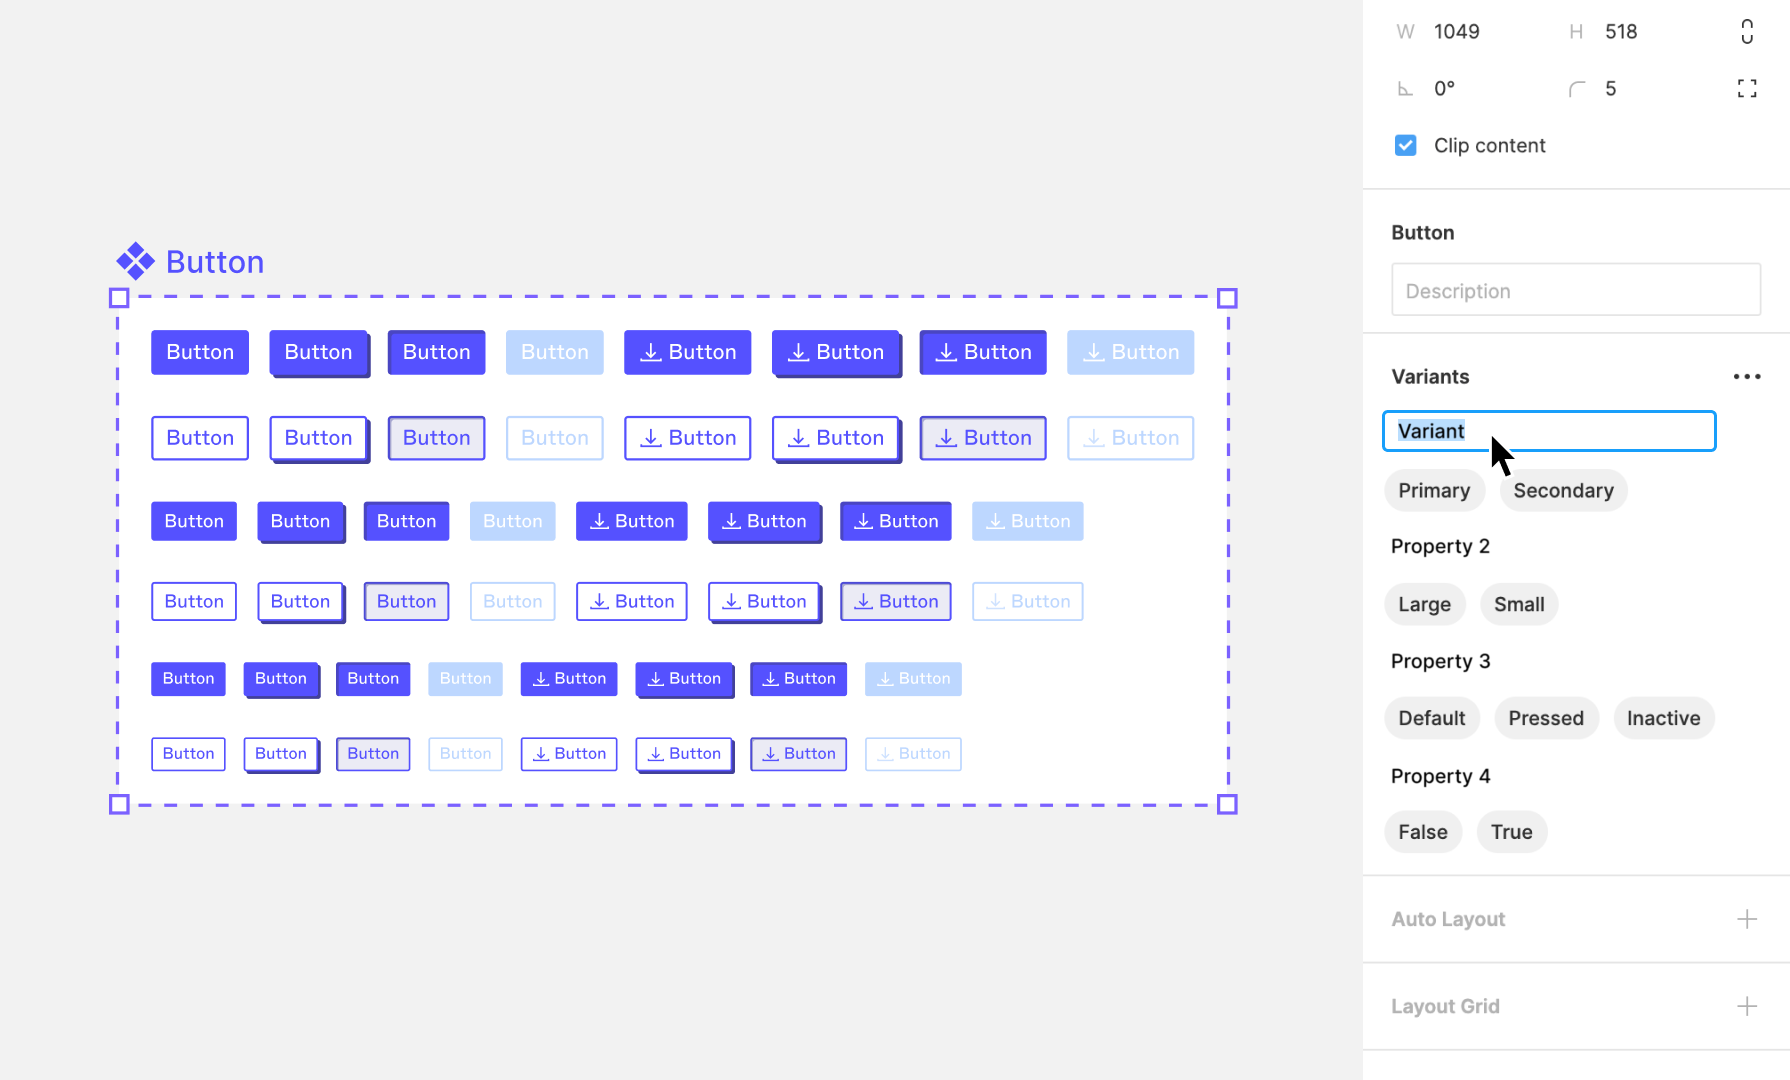Select the Primary variant chip
The height and width of the screenshot is (1080, 1790).
tap(1434, 490)
